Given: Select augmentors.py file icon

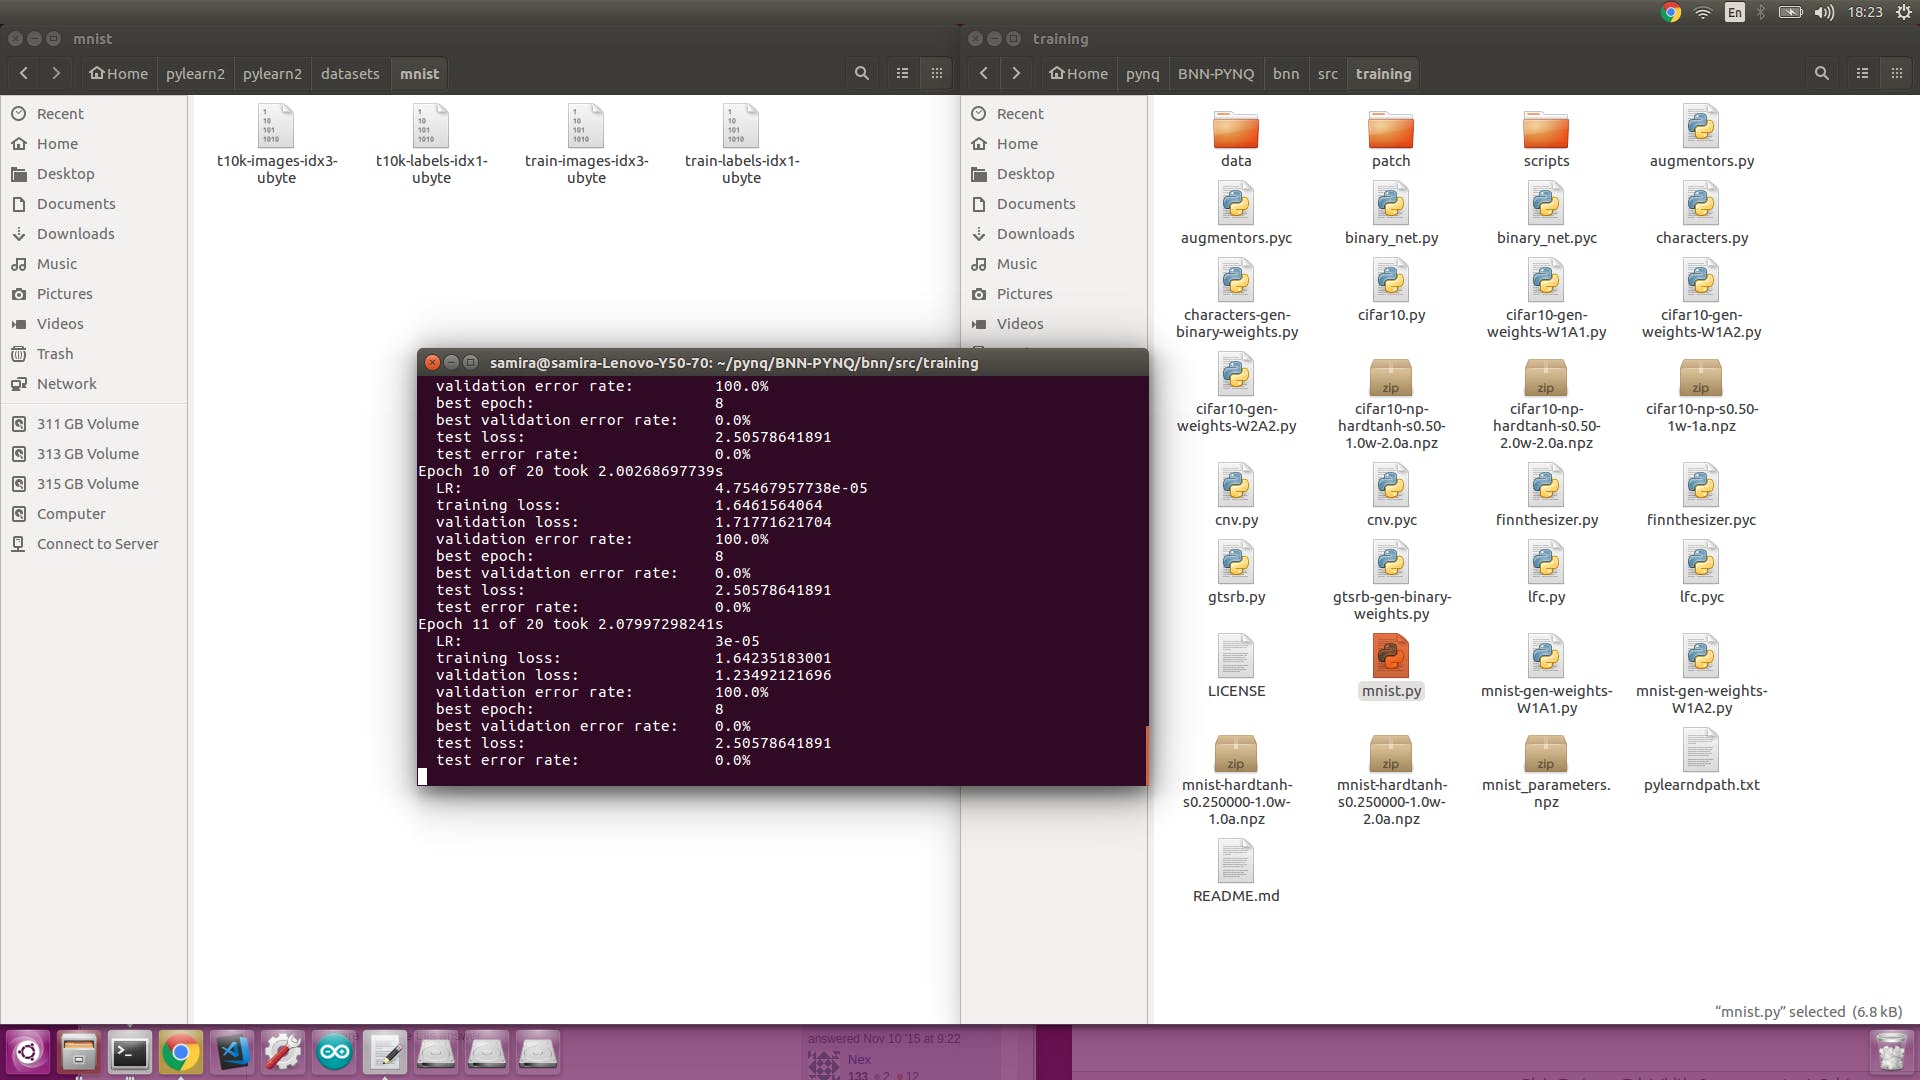Looking at the screenshot, I should tap(1701, 127).
